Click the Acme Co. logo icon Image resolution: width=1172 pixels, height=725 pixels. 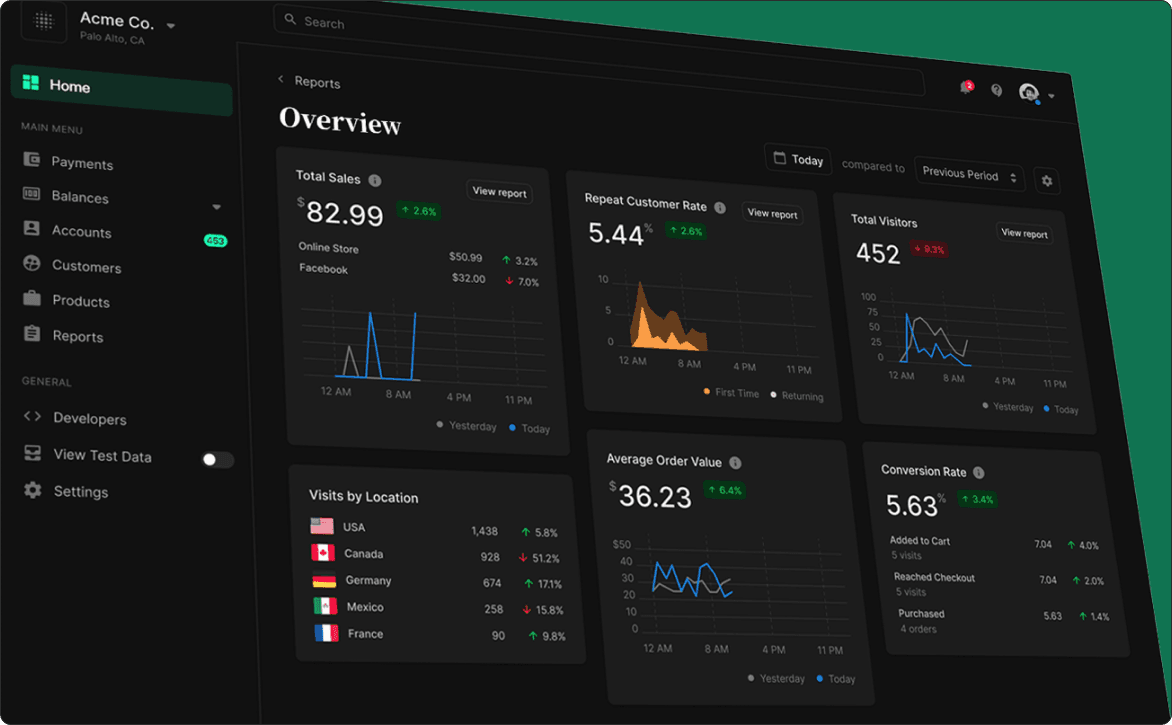pyautogui.click(x=43, y=21)
